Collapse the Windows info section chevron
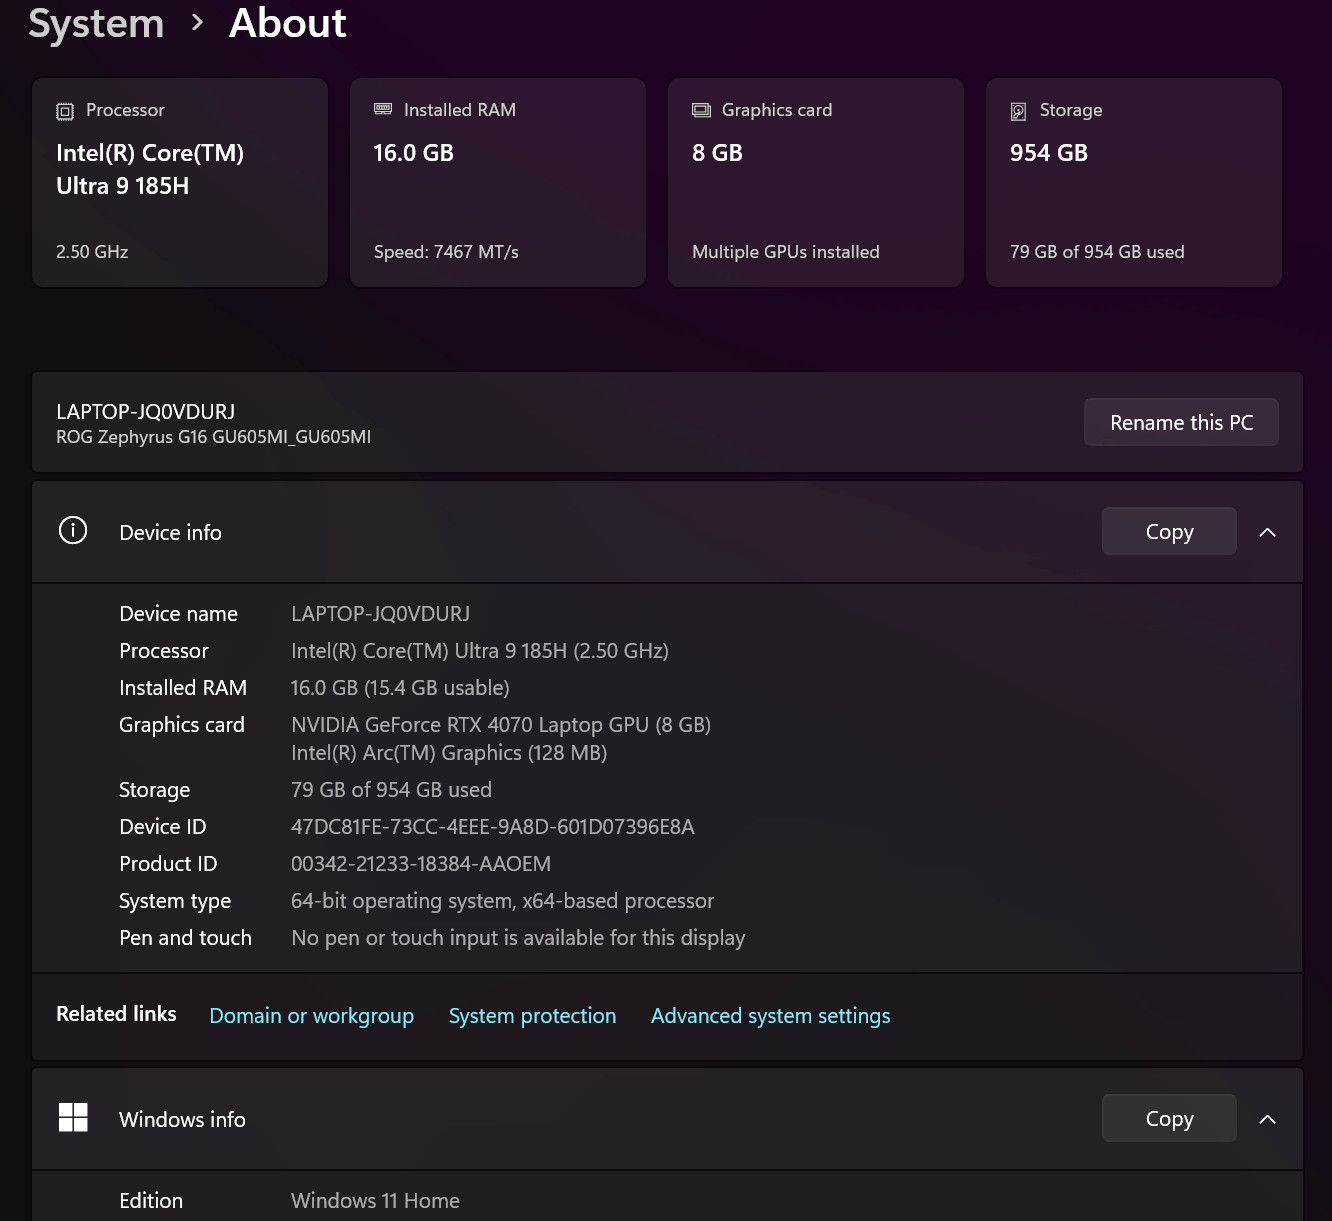The image size is (1332, 1221). tap(1267, 1119)
